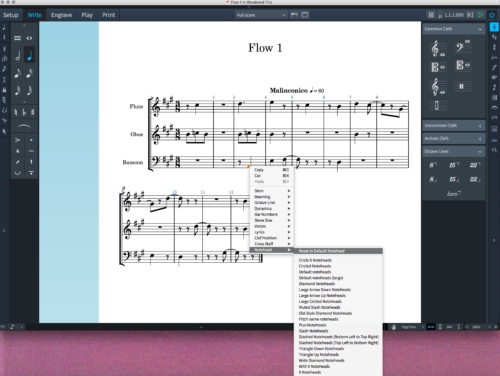
Task: Collapse the Common Clefs section
Action: coord(480,29)
